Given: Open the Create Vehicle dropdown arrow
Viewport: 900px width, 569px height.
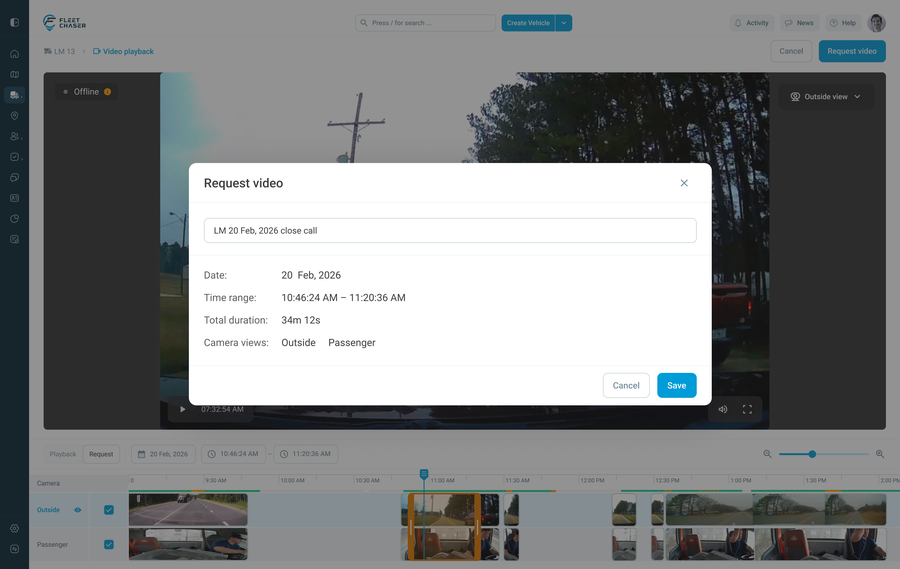Looking at the screenshot, I should (x=564, y=23).
